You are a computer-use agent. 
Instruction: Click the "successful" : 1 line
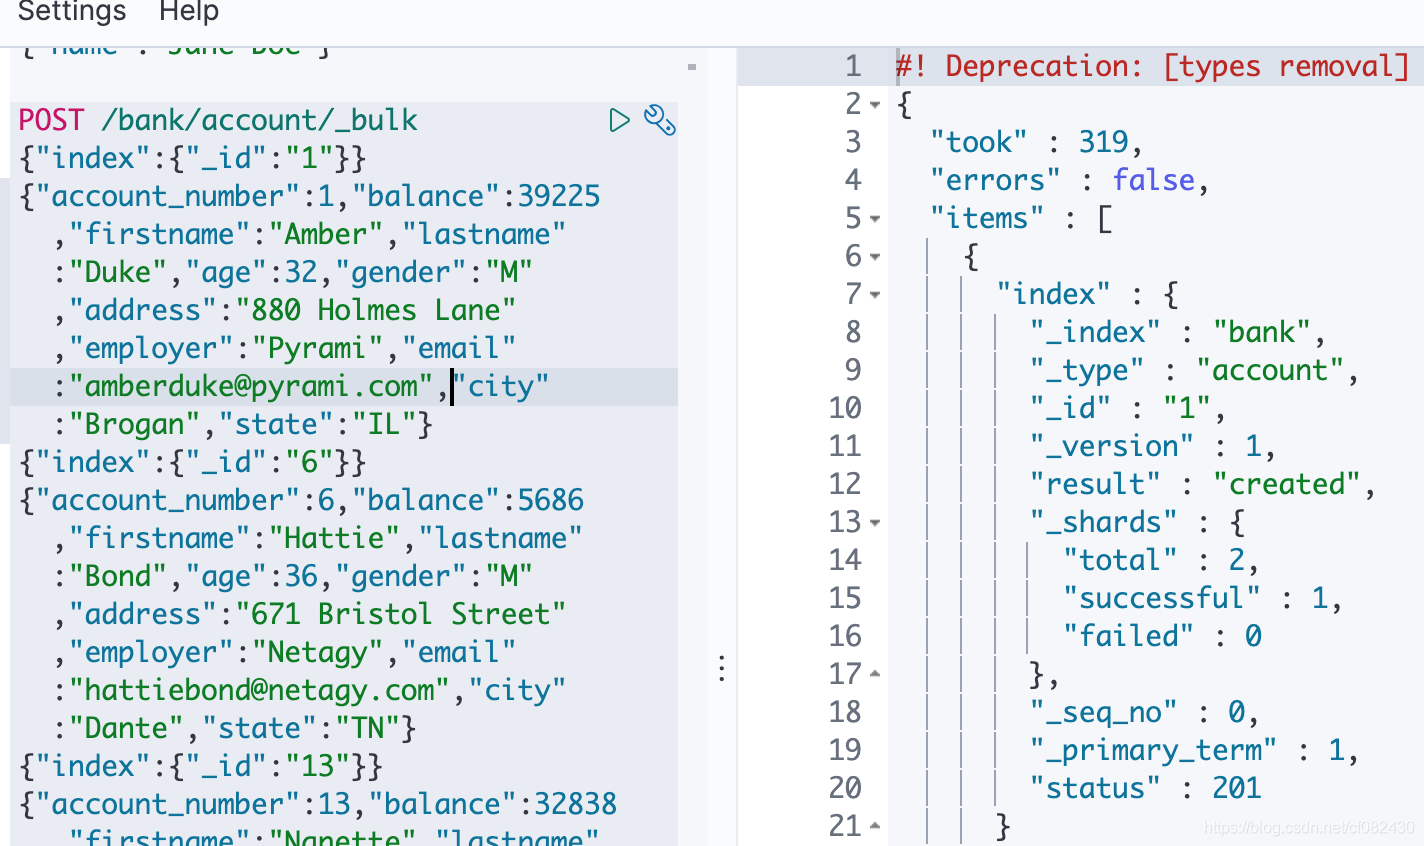pyautogui.click(x=1202, y=598)
